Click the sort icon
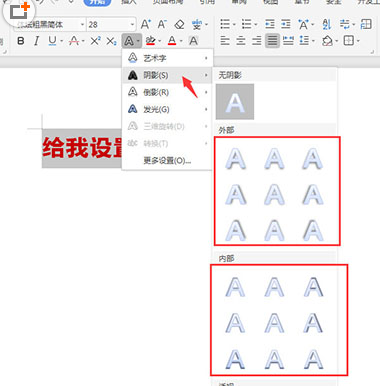Screen dimensions: 392x386 coord(327,24)
